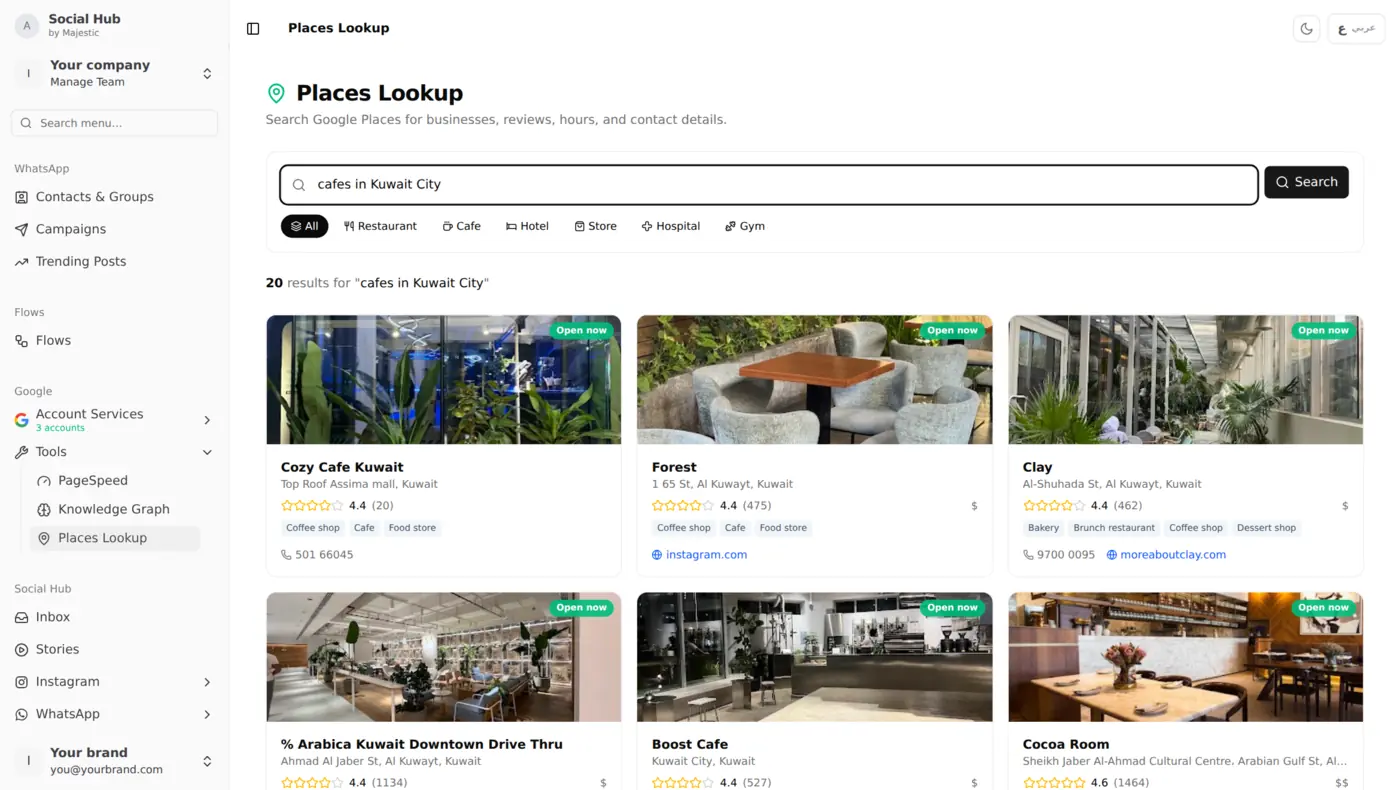This screenshot has height=790, width=1400.
Task: Click Cozy Cafe Kuwait title
Action: point(342,467)
